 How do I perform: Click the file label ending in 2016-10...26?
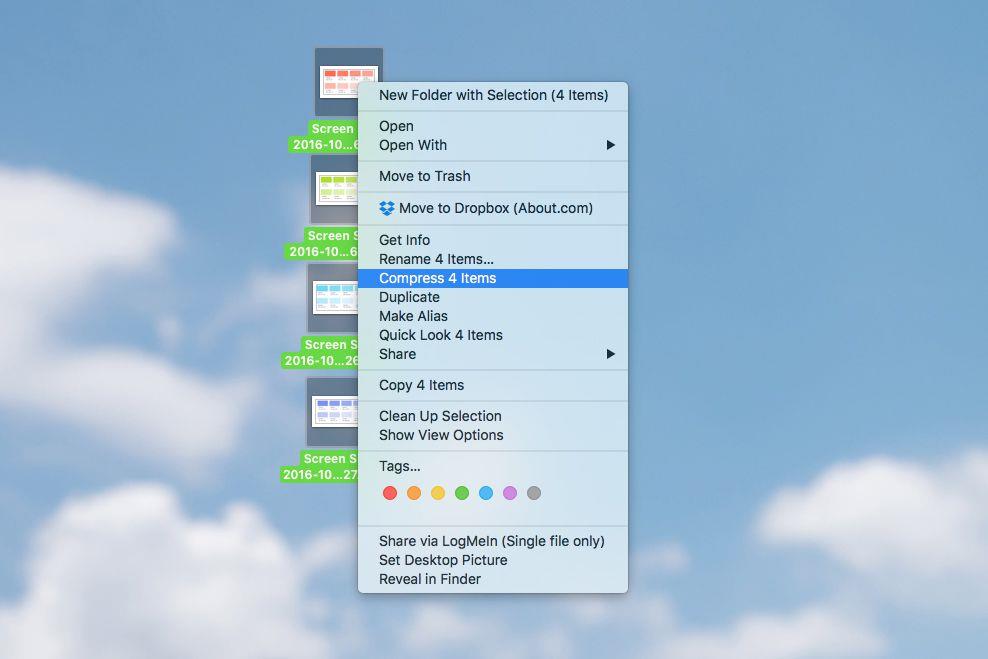320,353
